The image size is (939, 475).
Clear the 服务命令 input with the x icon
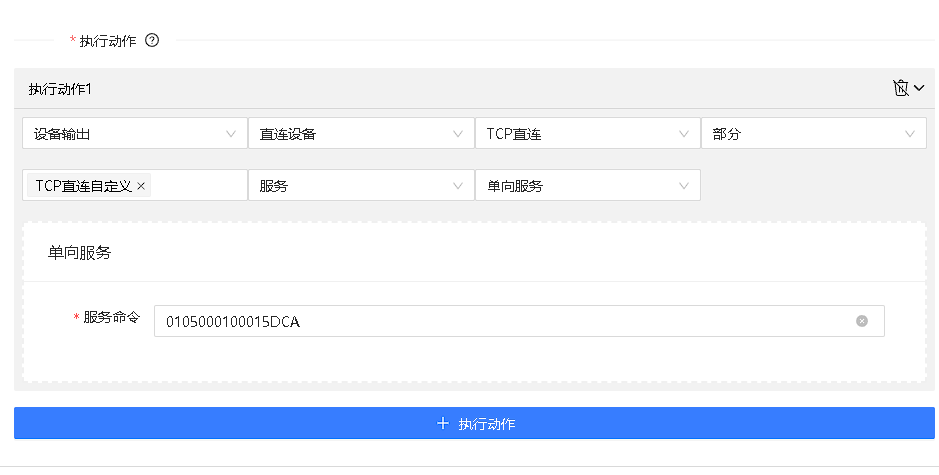(x=862, y=321)
